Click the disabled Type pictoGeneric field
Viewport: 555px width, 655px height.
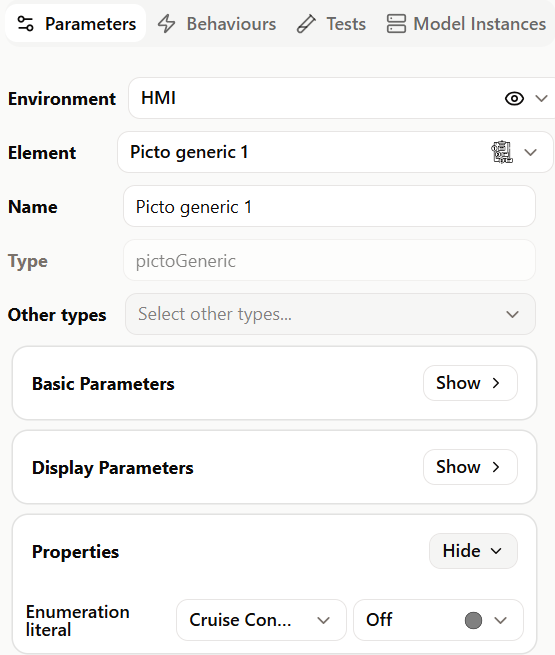point(329,260)
